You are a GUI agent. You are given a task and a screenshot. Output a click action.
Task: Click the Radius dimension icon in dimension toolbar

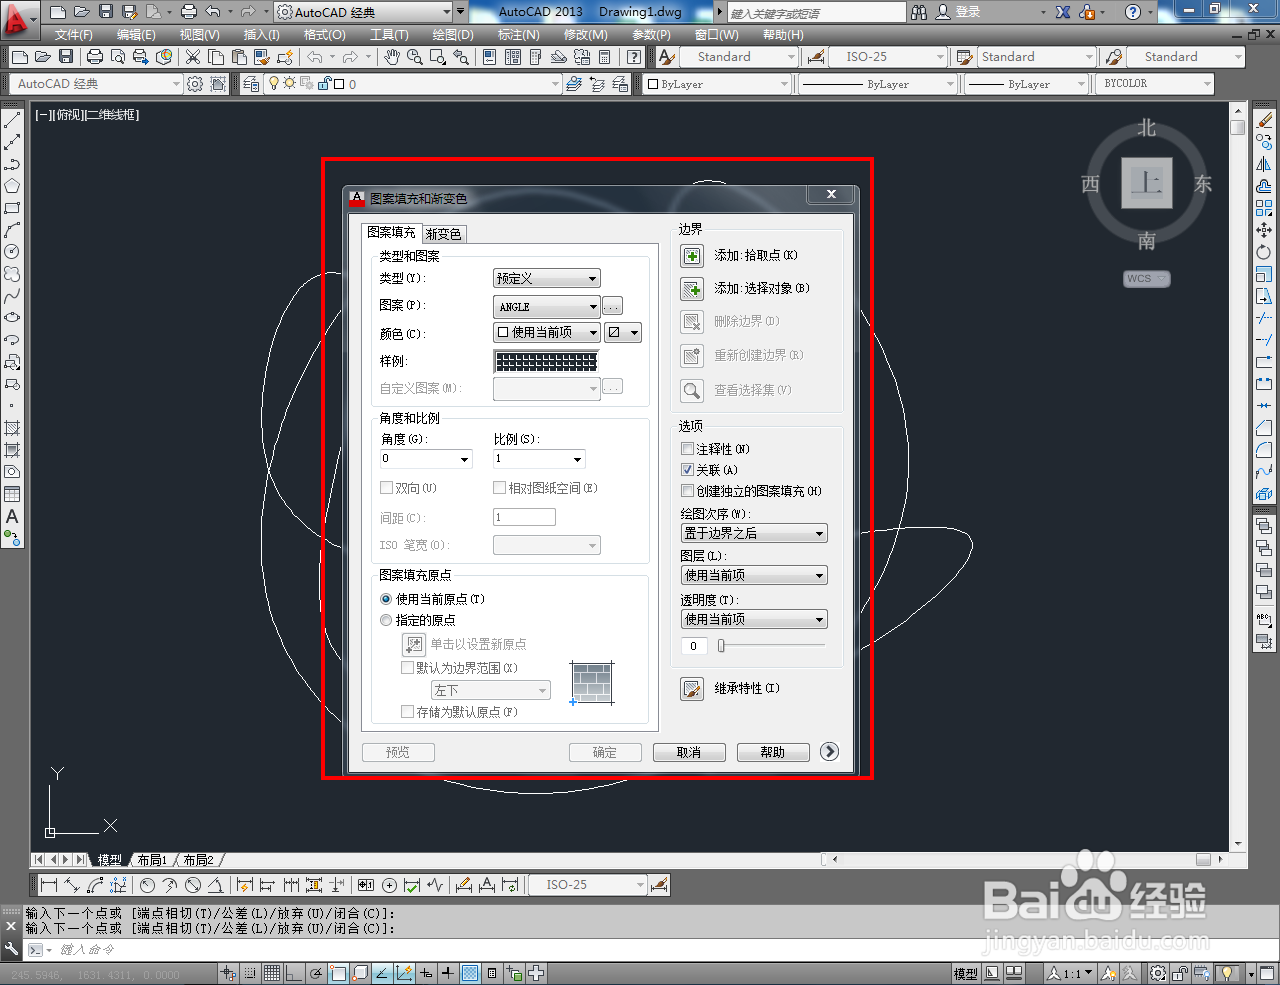pyautogui.click(x=148, y=885)
